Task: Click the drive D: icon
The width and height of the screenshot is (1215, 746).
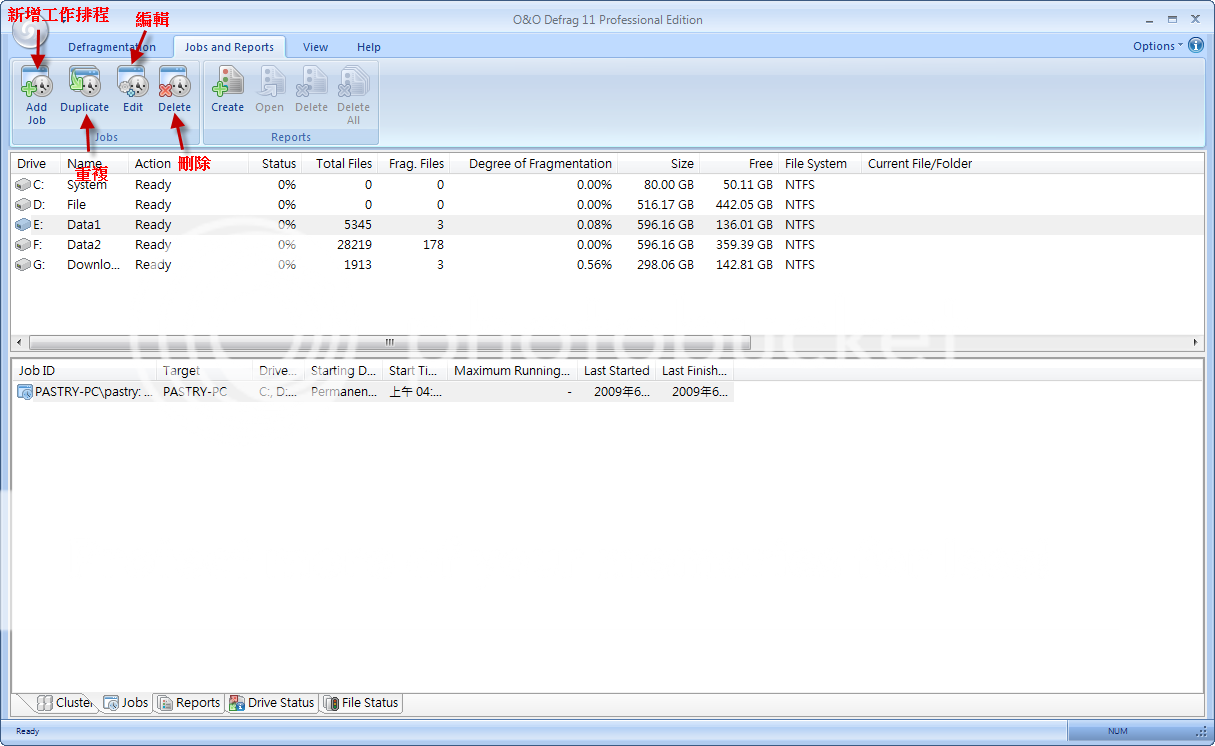Action: 24,205
